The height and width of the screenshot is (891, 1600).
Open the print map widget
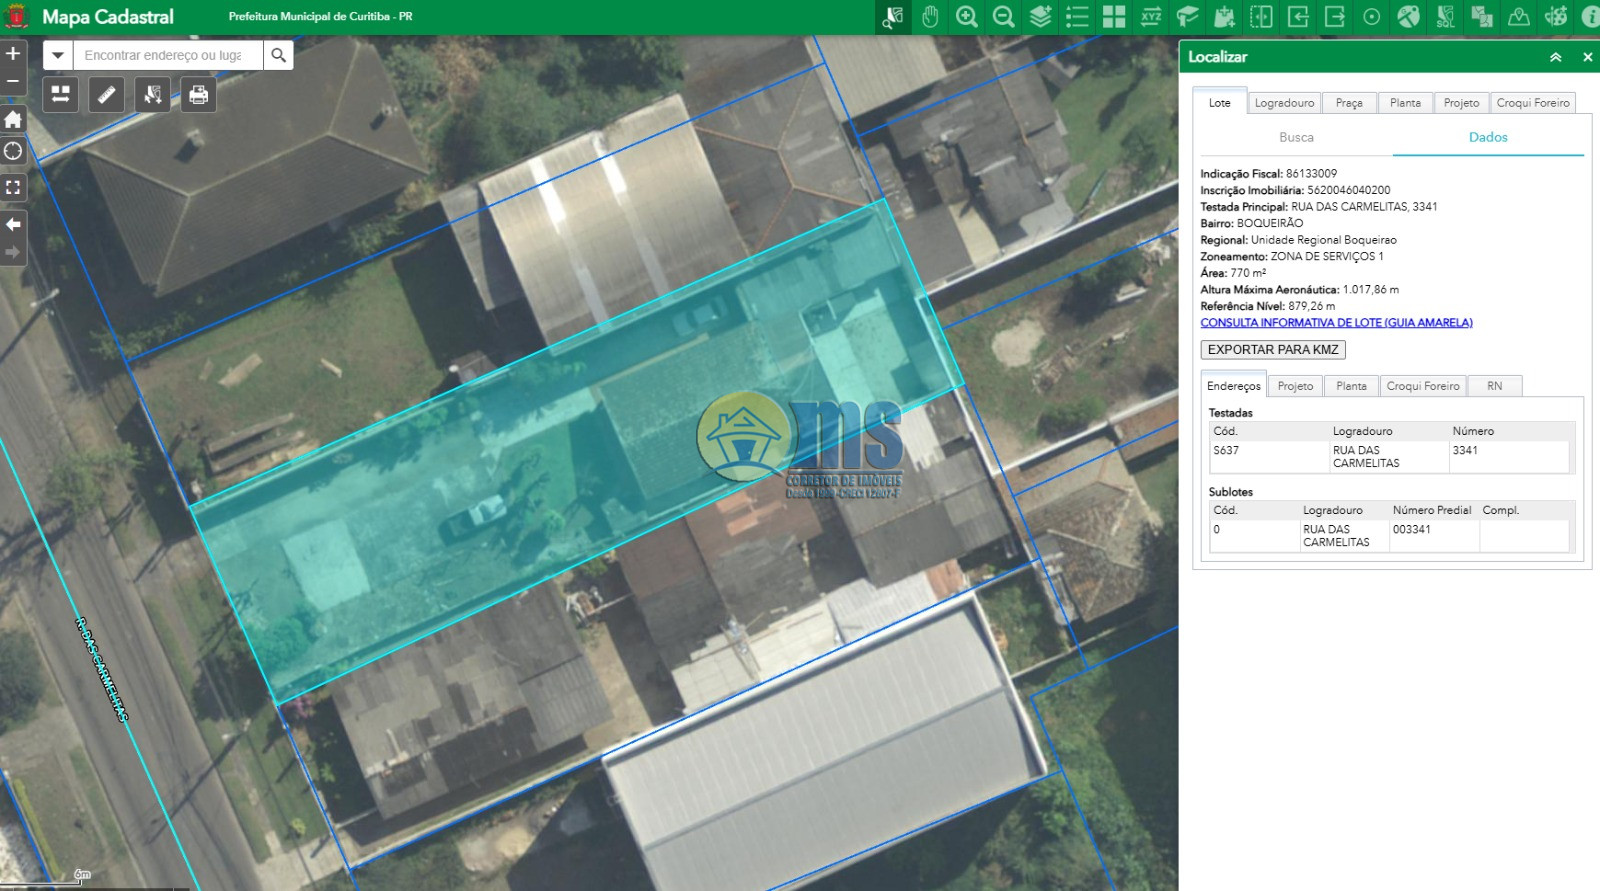click(198, 95)
